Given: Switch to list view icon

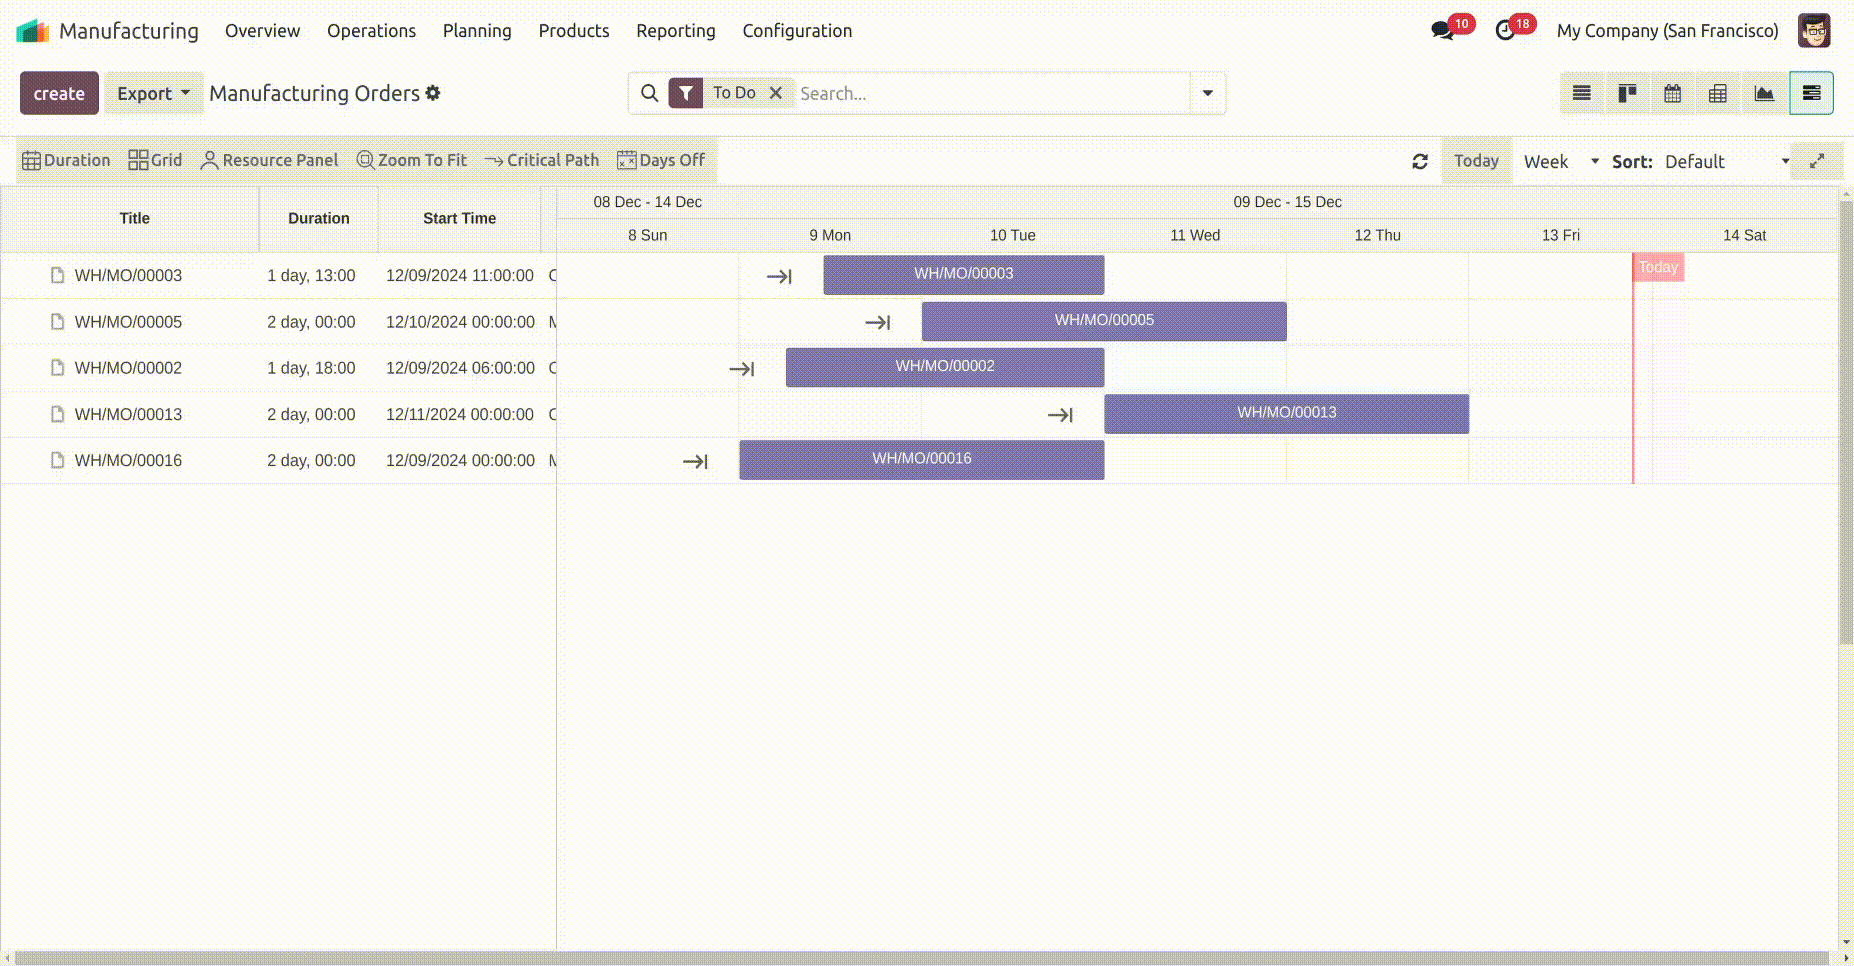Looking at the screenshot, I should (1581, 93).
